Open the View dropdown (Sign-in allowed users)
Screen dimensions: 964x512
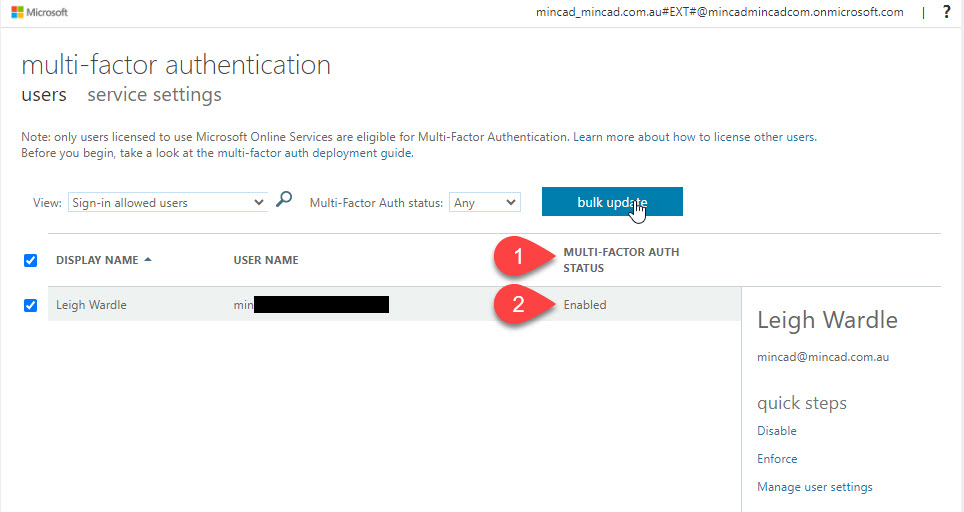point(168,202)
